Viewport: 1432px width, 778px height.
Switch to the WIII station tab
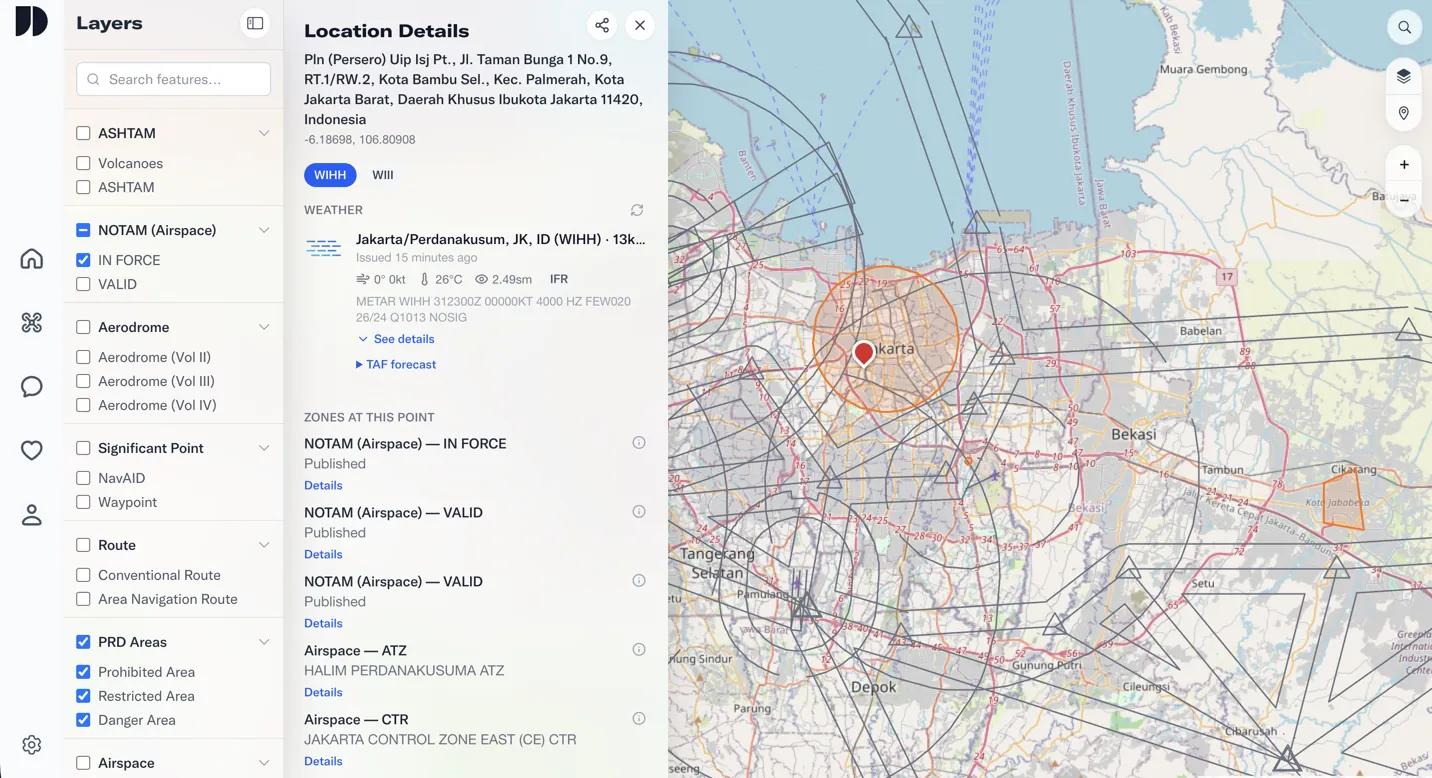(x=383, y=175)
